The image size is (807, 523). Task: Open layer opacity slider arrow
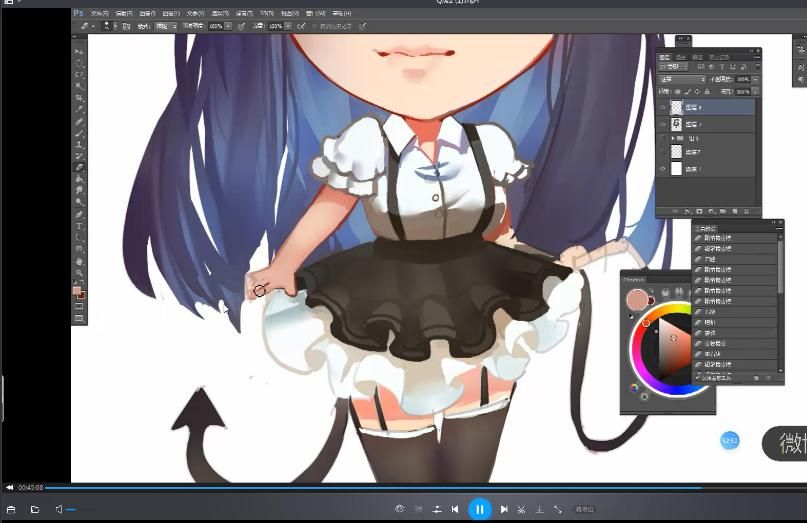pyautogui.click(x=756, y=79)
